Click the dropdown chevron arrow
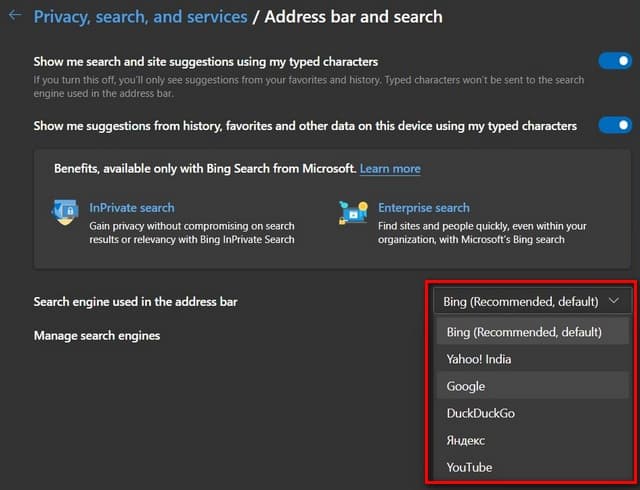Screen dimensions: 640x490 pos(613,301)
